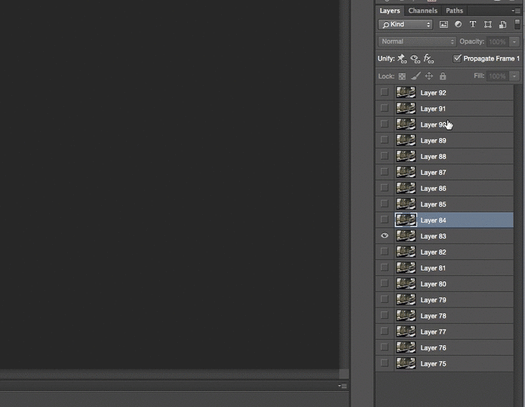Click the Unify layer style icon
The height and width of the screenshot is (407, 525).
pos(429,59)
